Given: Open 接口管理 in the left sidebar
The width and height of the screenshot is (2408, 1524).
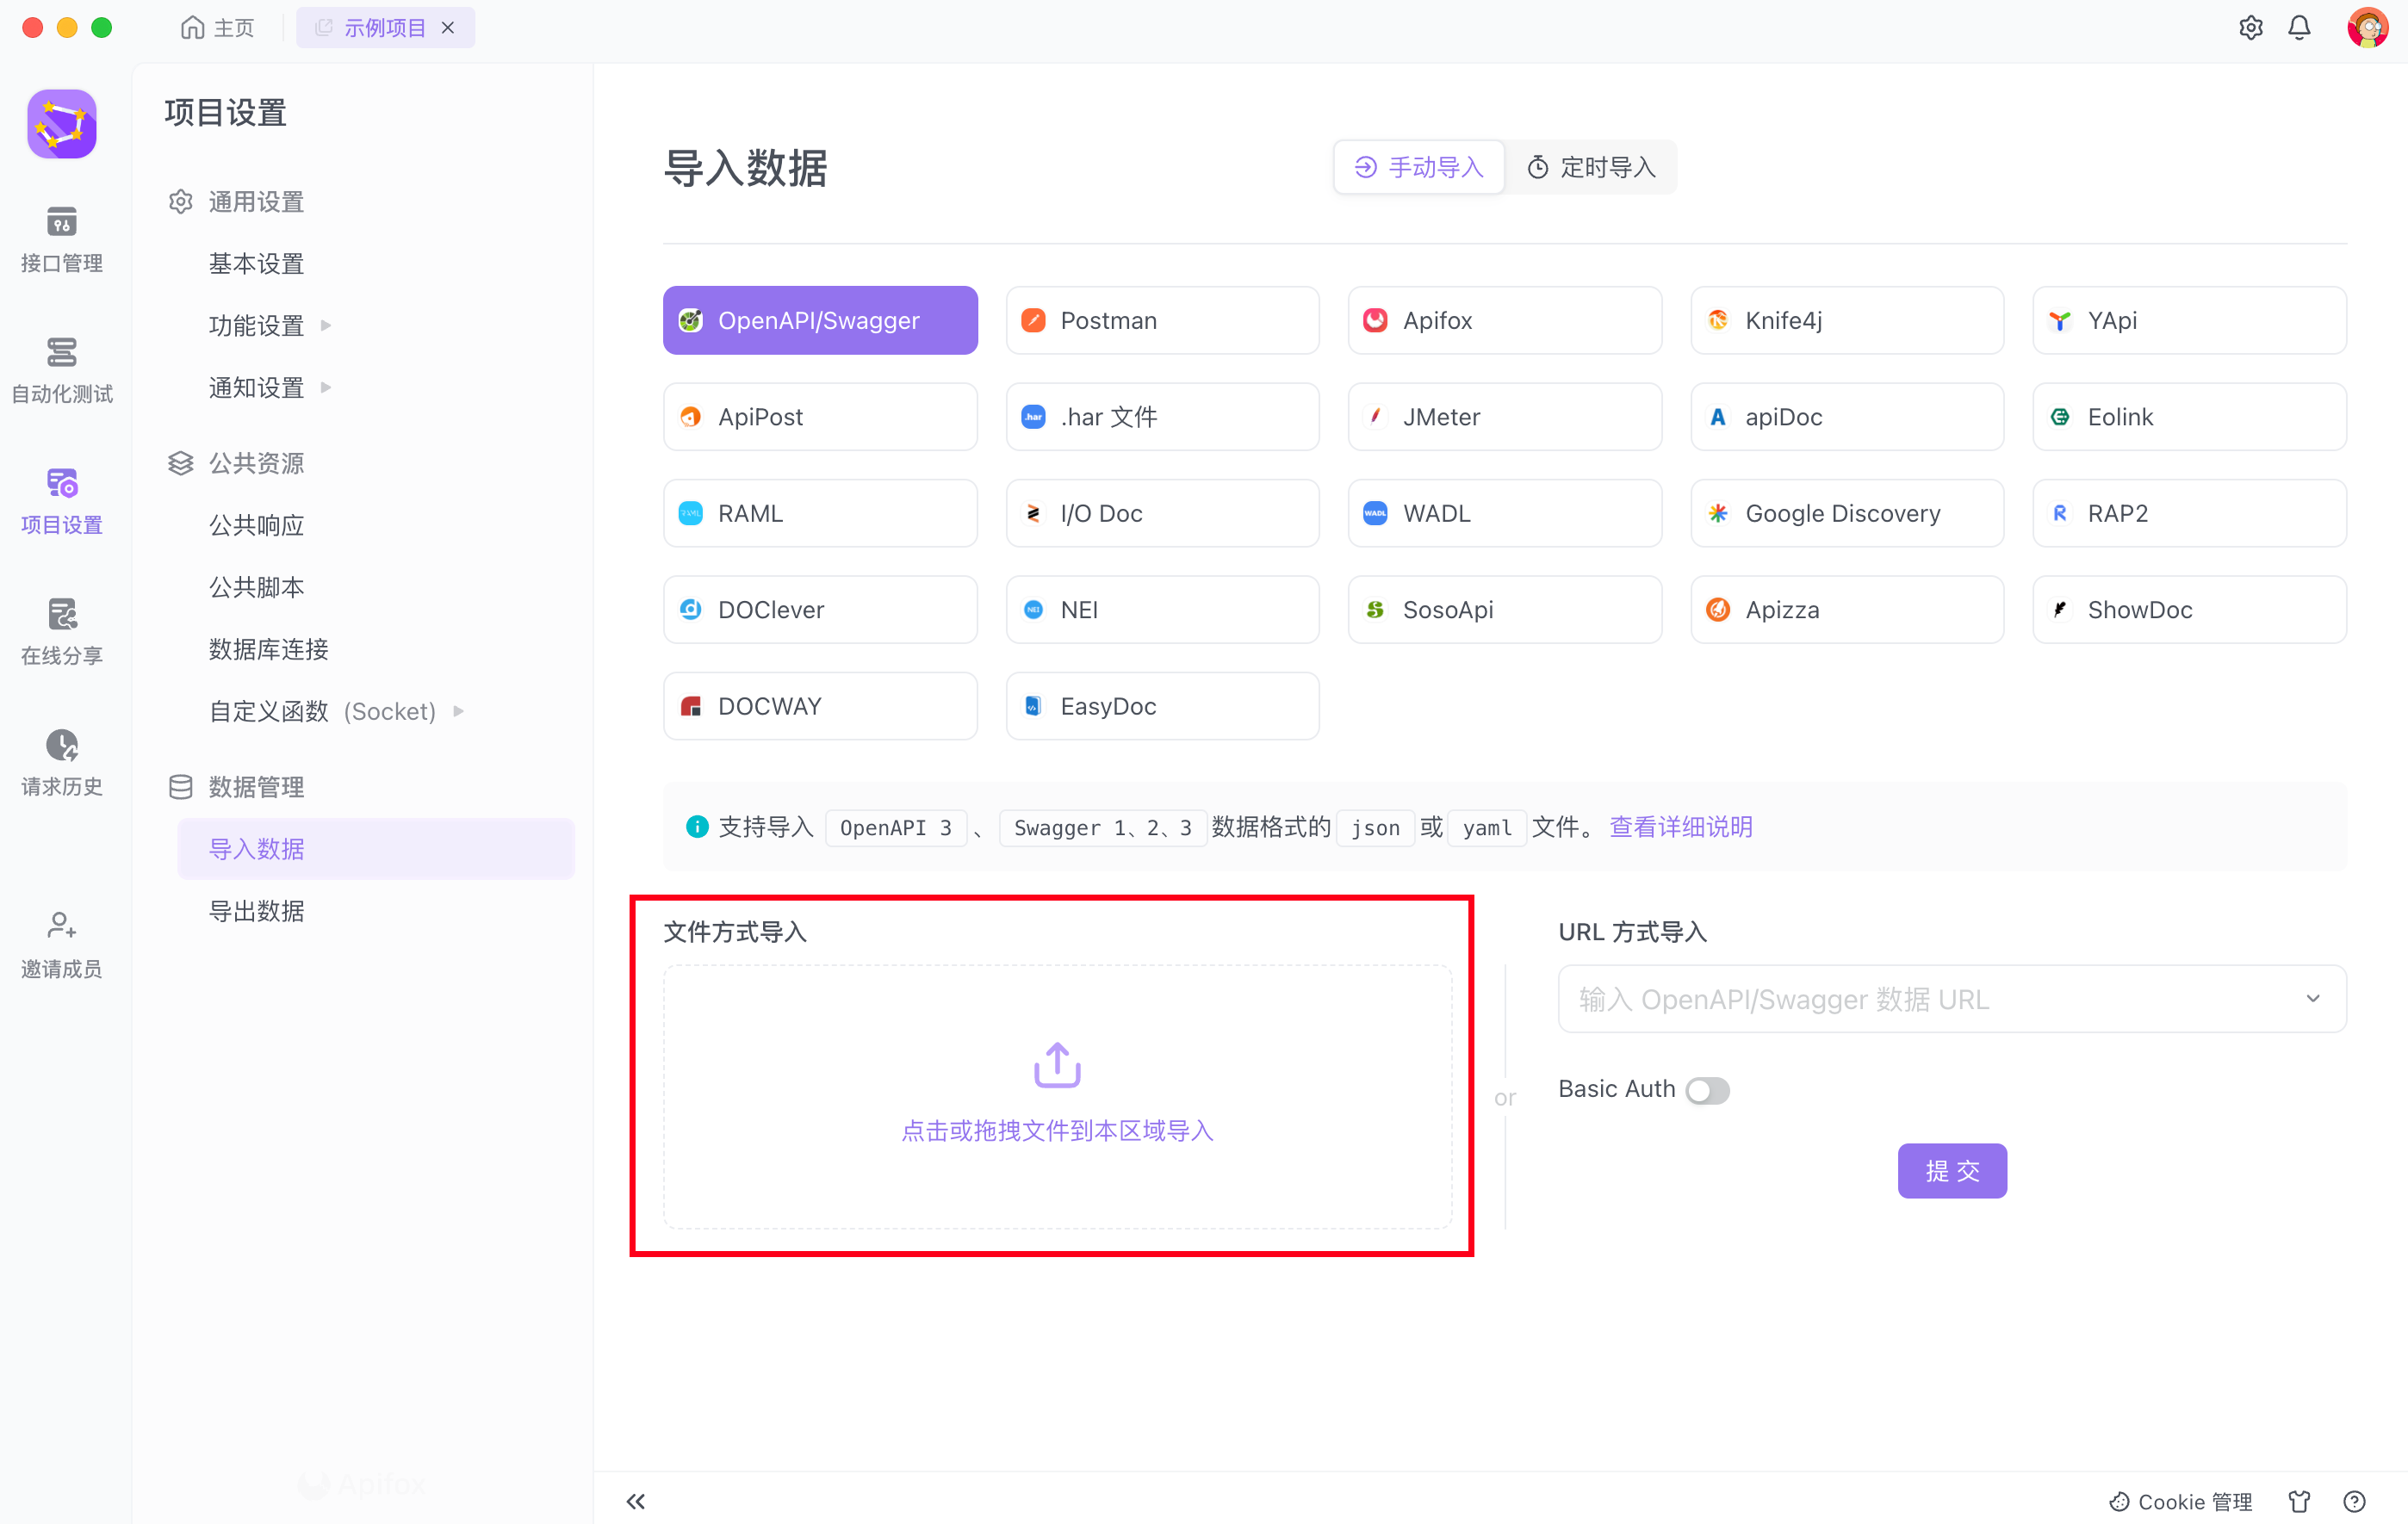Looking at the screenshot, I should pyautogui.click(x=61, y=240).
